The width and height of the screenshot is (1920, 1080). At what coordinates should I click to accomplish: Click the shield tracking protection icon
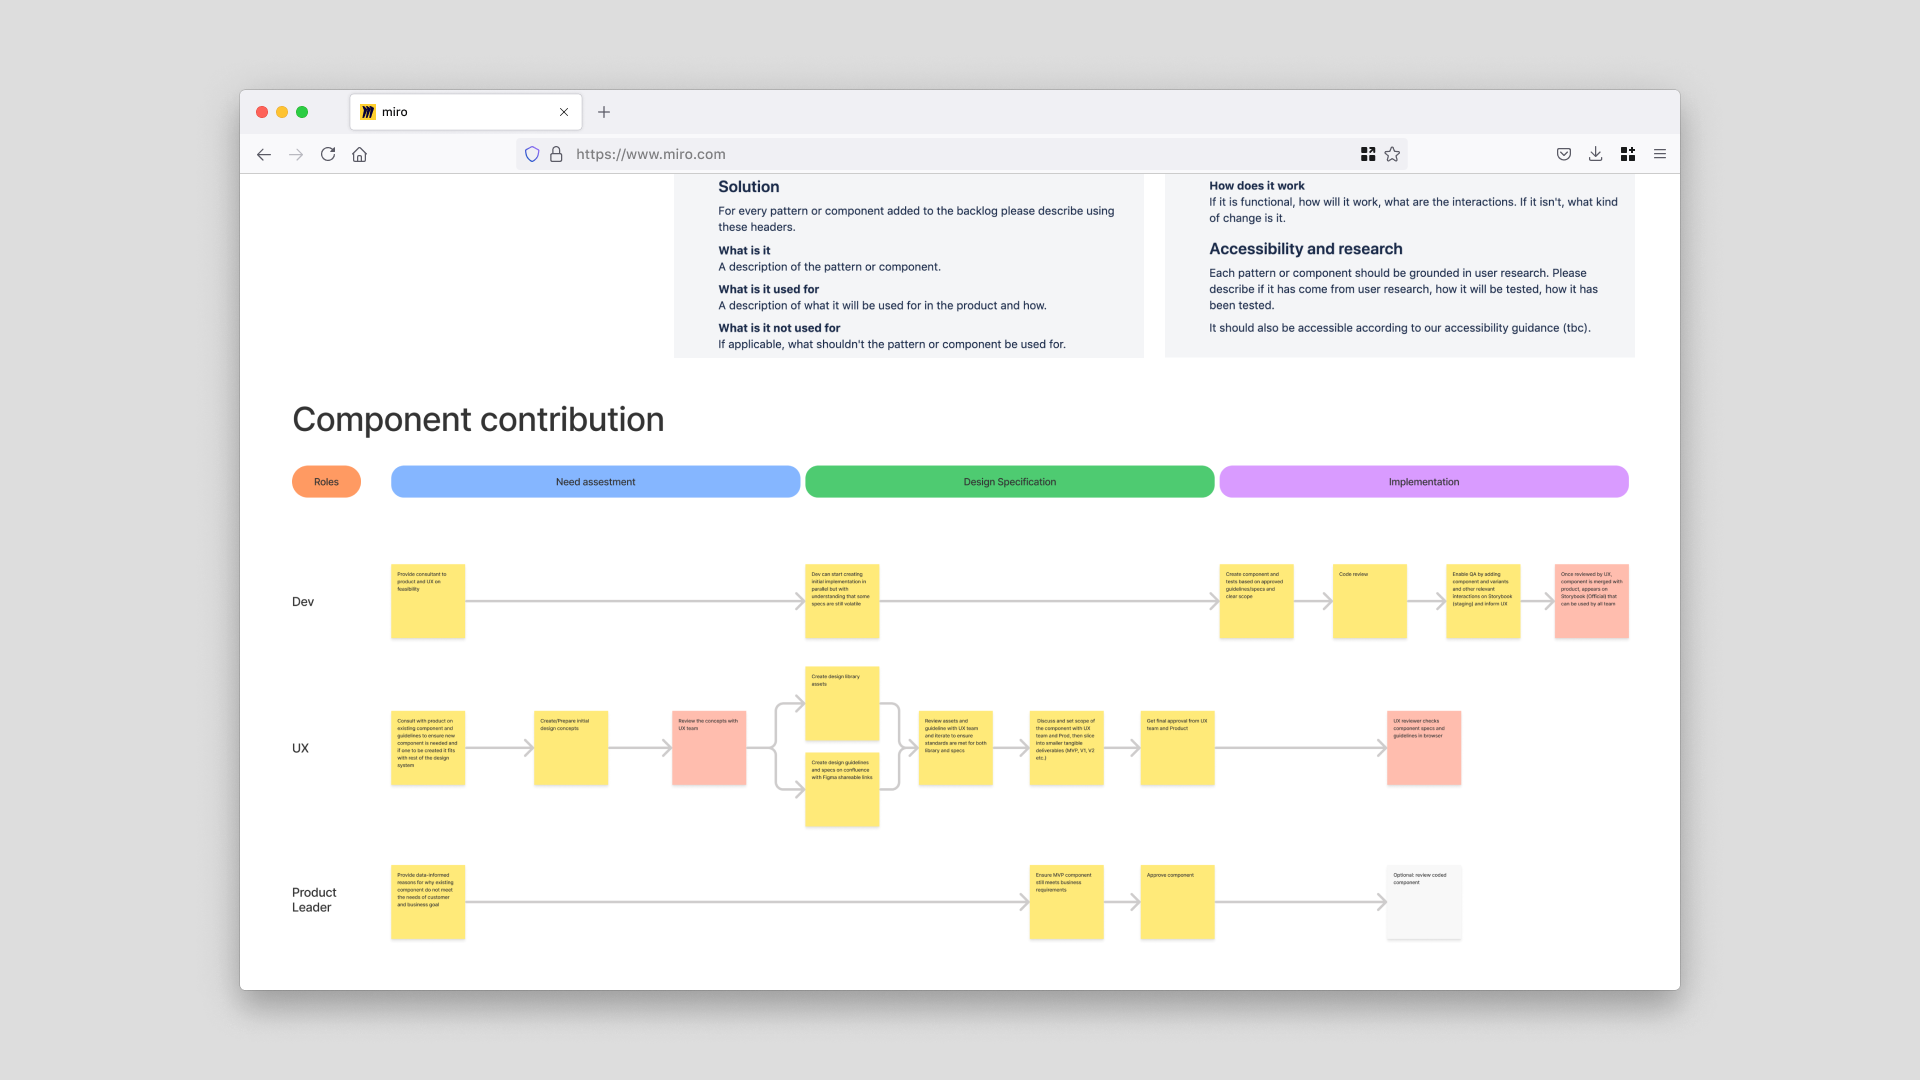(x=532, y=154)
